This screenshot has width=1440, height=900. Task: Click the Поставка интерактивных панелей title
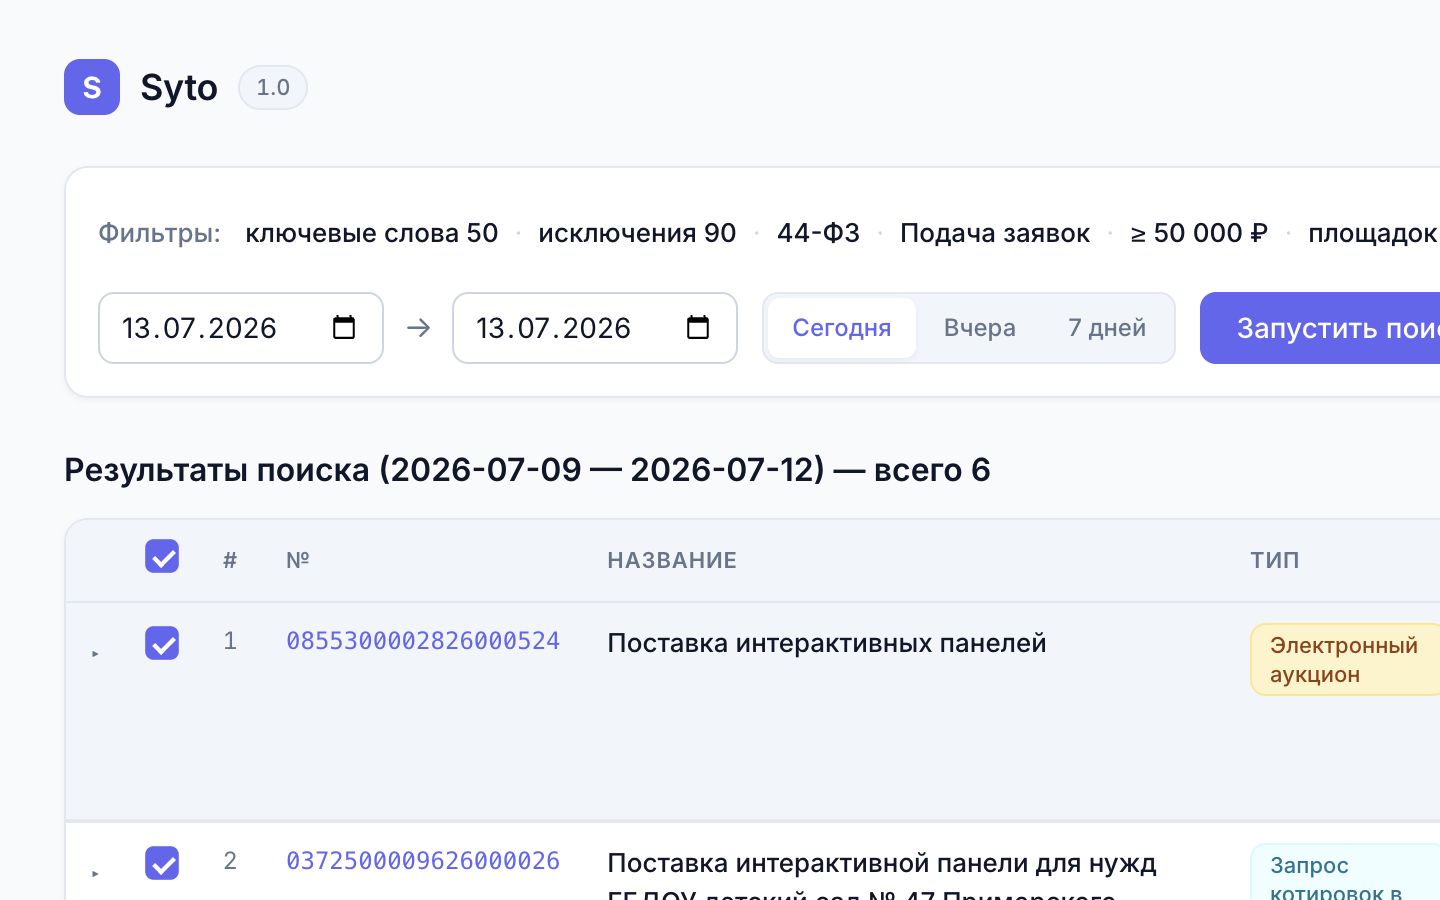(x=827, y=643)
